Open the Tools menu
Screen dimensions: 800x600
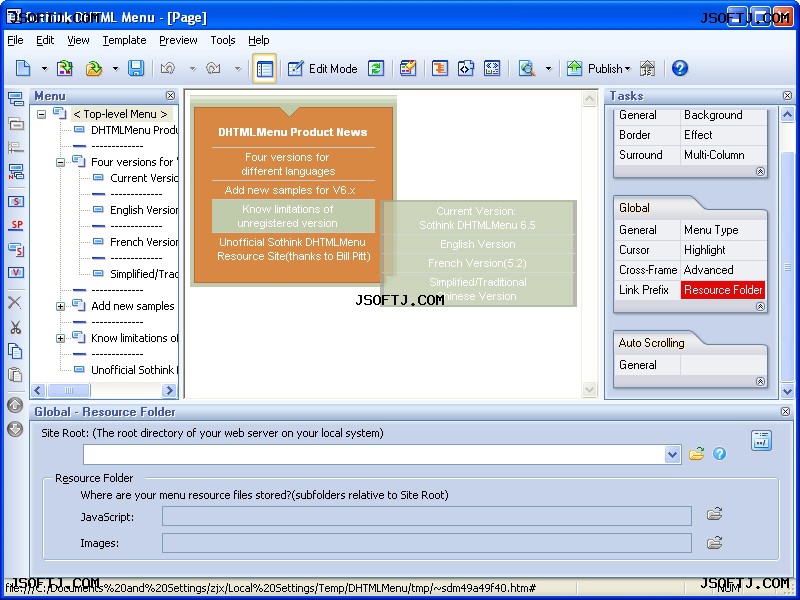223,40
